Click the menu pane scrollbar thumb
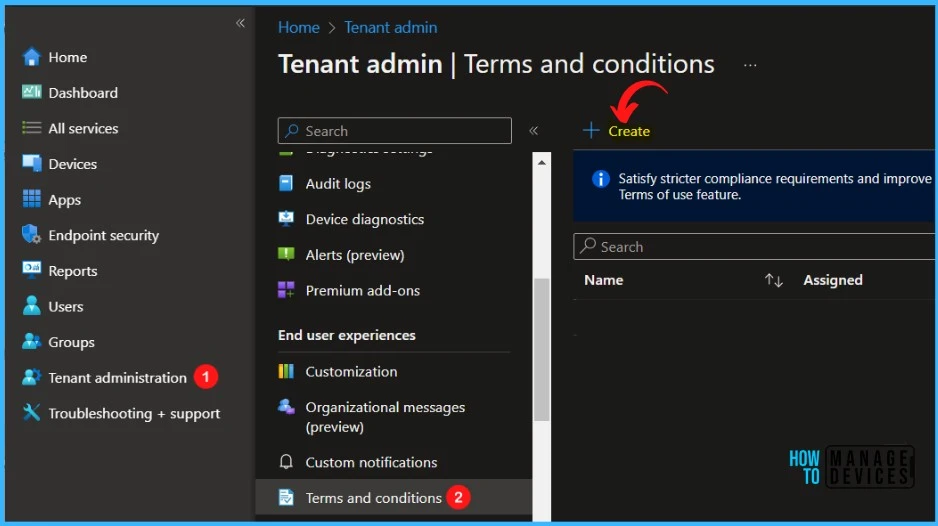This screenshot has height=526, width=938. [x=541, y=349]
